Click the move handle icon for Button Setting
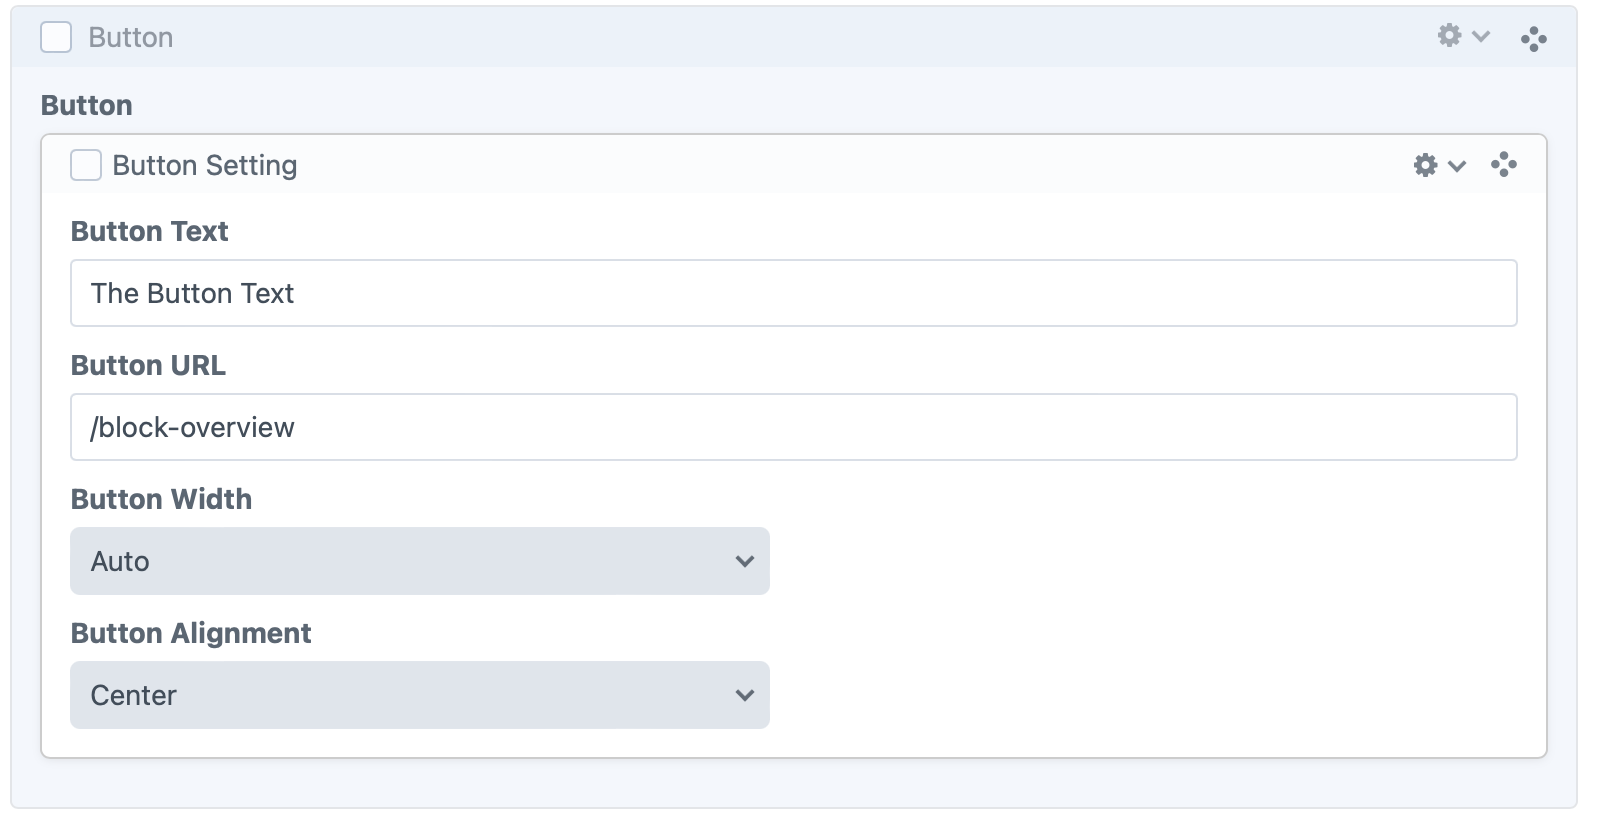Screen dimensions: 1600x824 point(1503,165)
